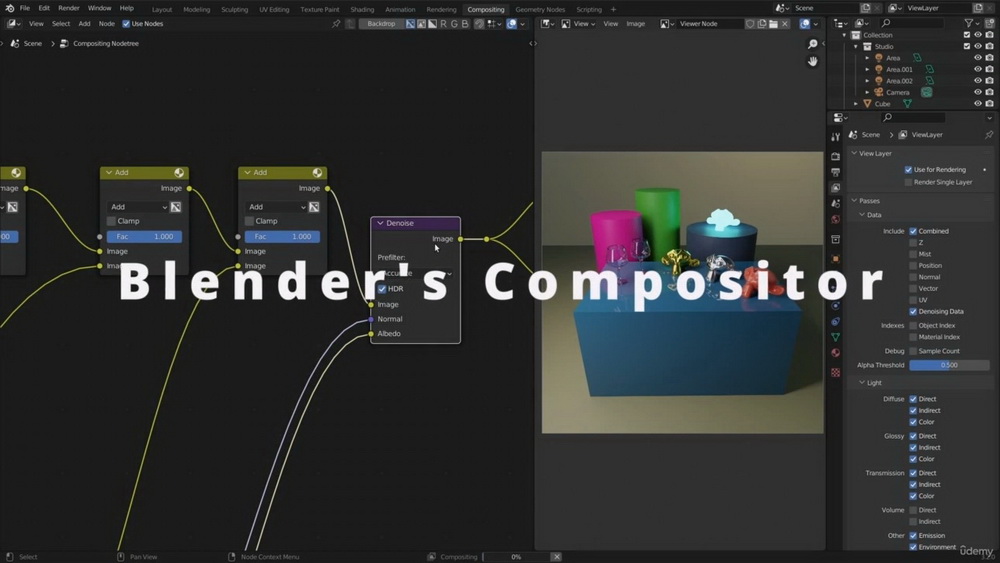This screenshot has width=1000, height=563.
Task: Create new image beside Viewer Node
Action: coord(761,24)
